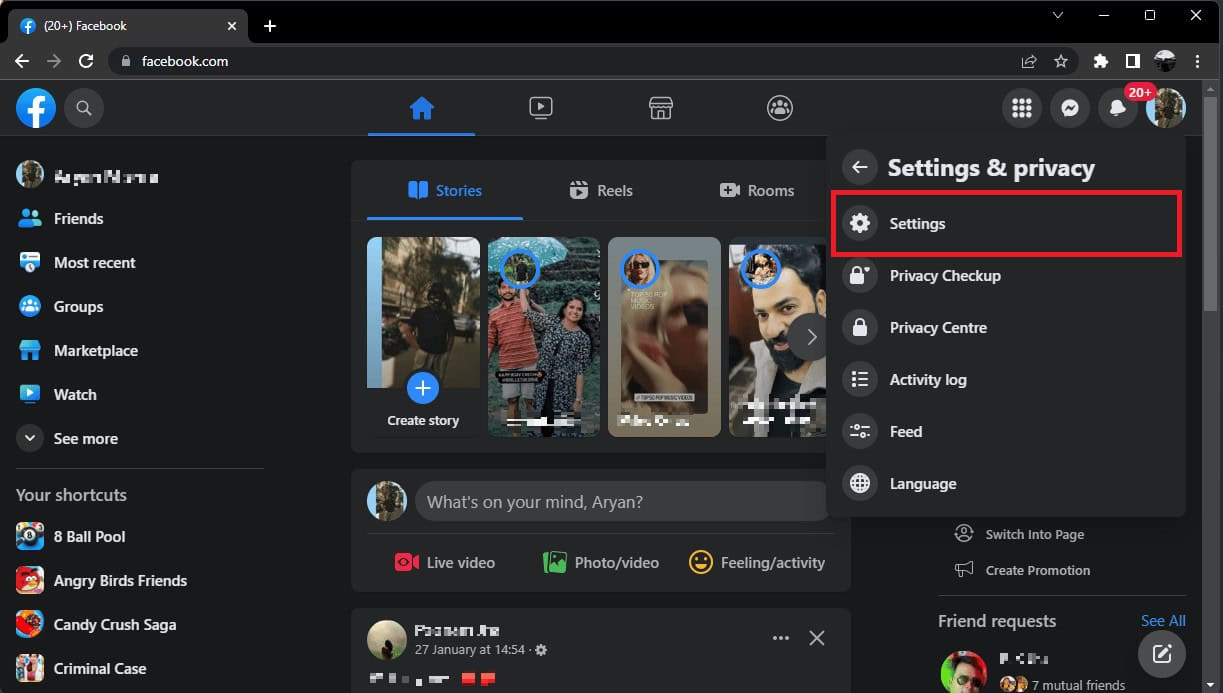Open the post settings gear icon
The image size is (1223, 693).
coord(541,650)
